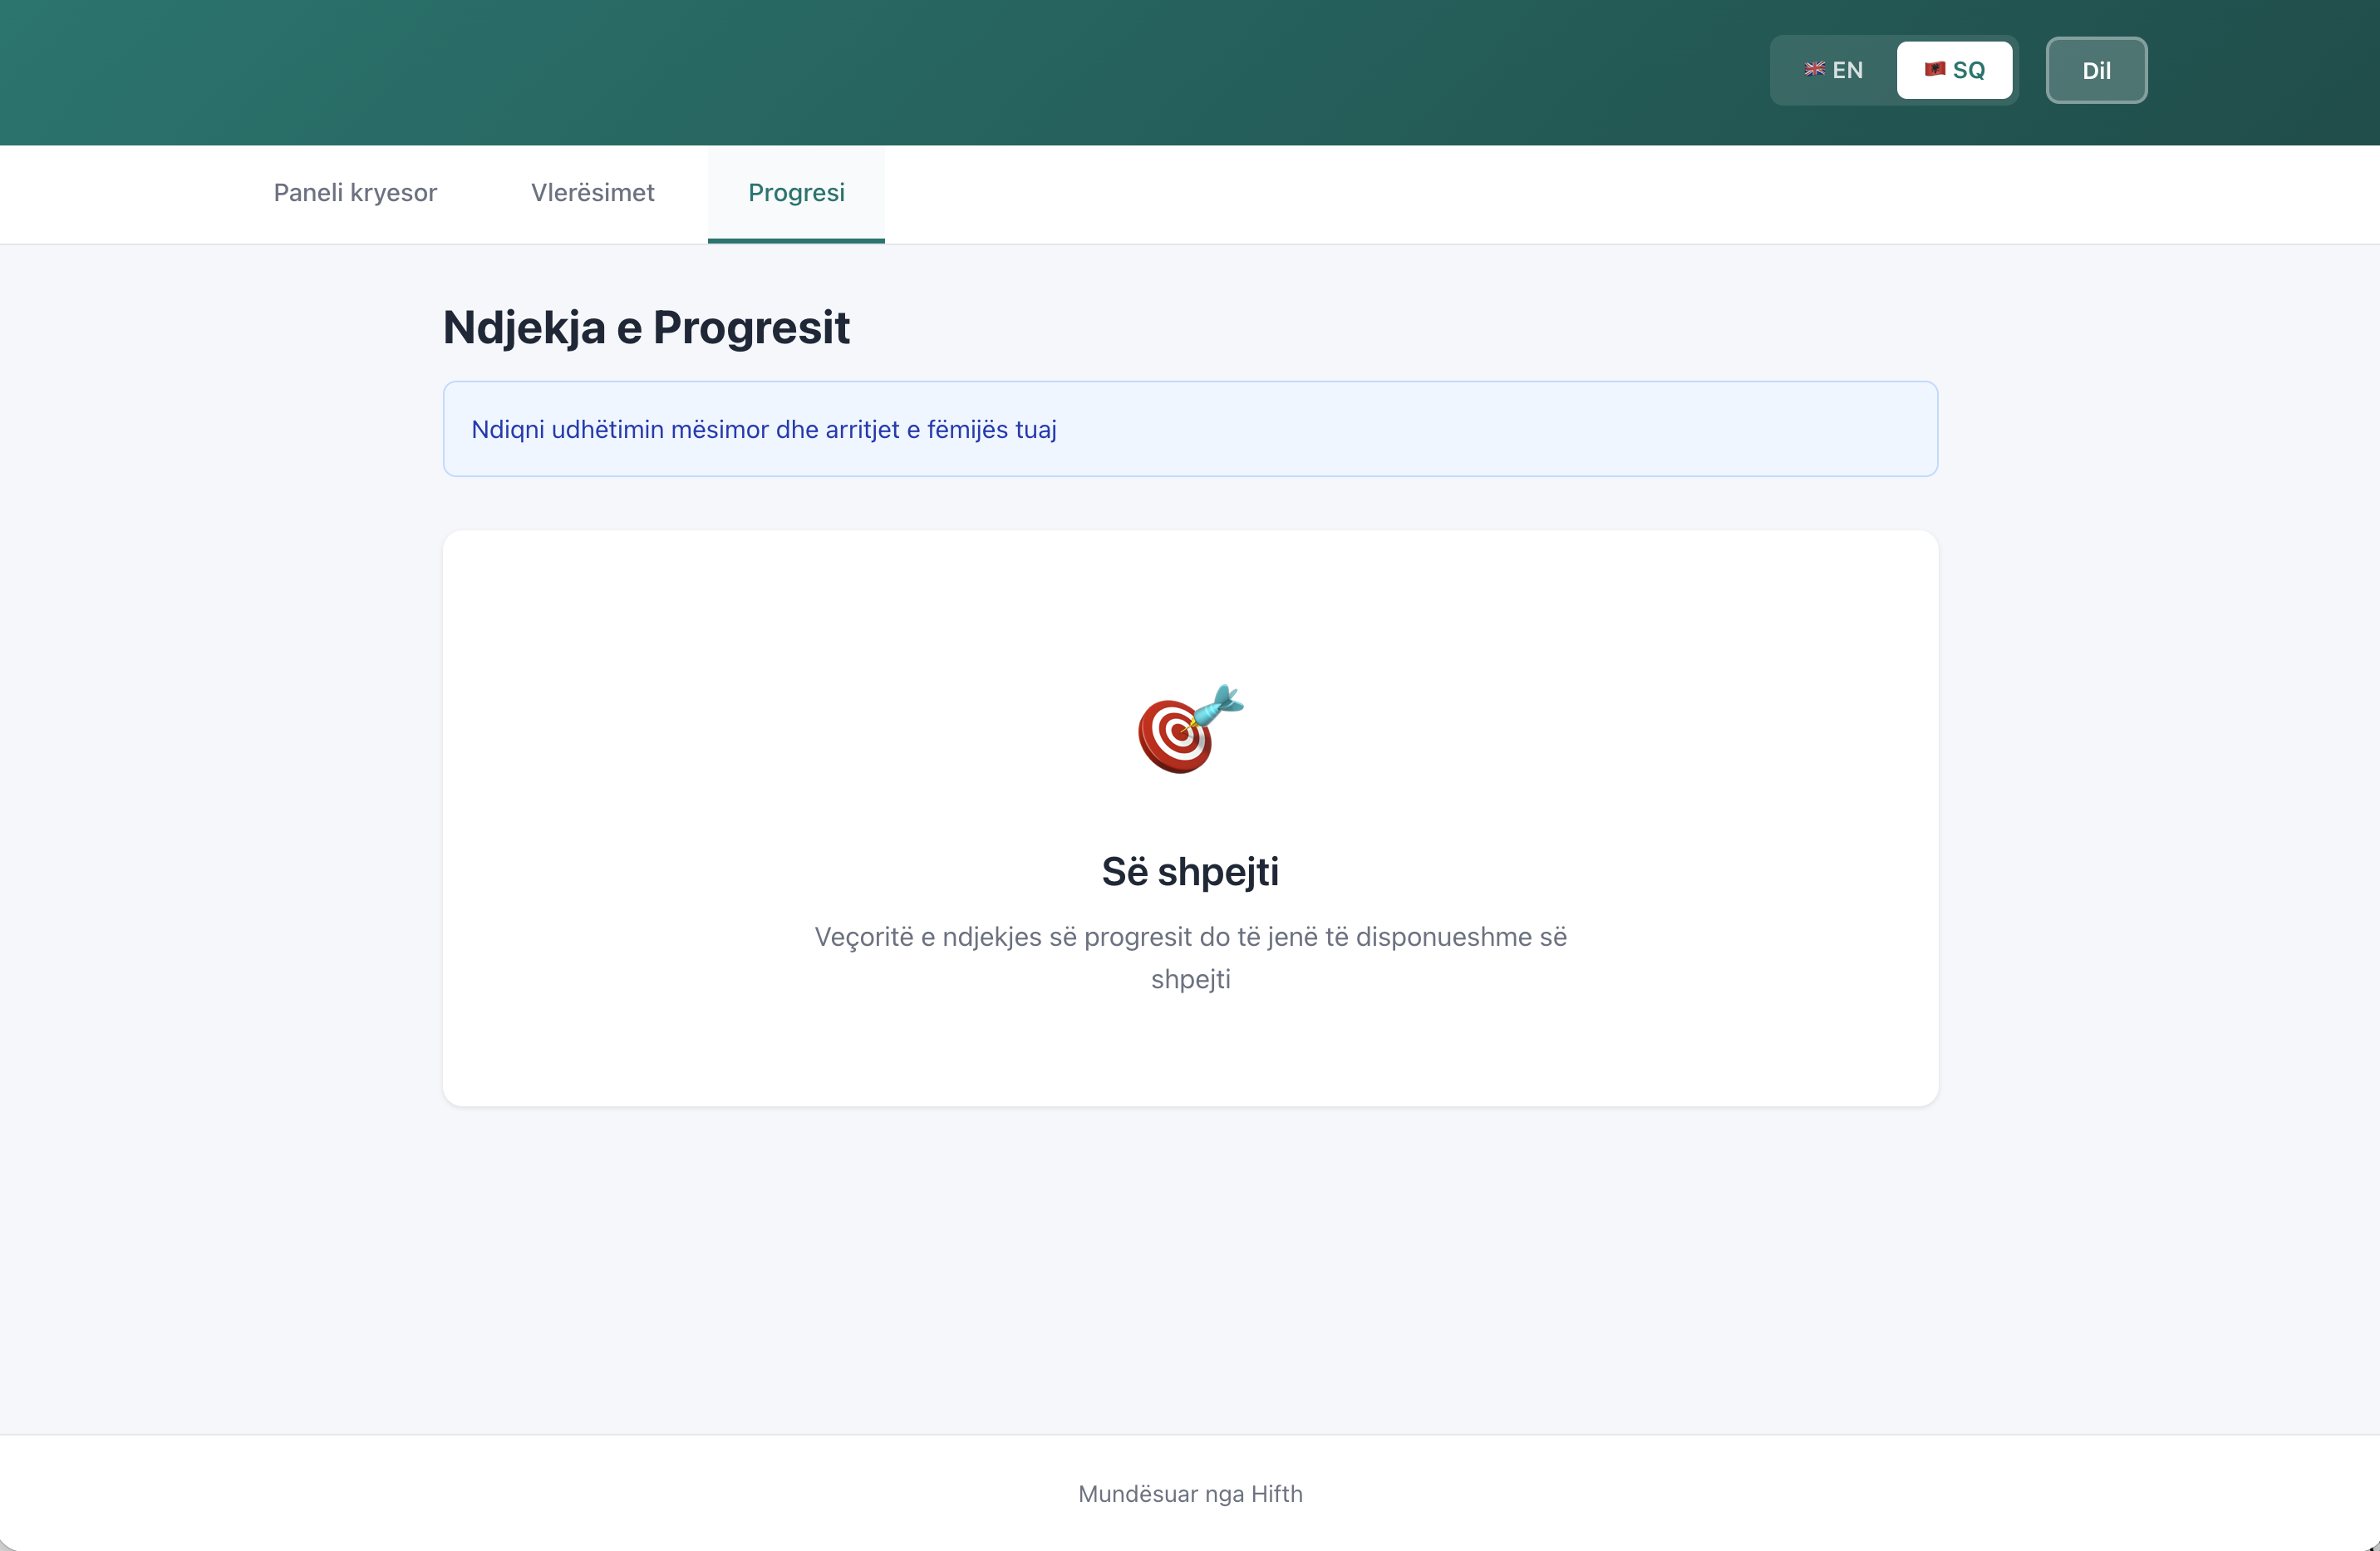Click the target emoji on the coming soon card
Viewport: 2380px width, 1551px height.
tap(1188, 730)
